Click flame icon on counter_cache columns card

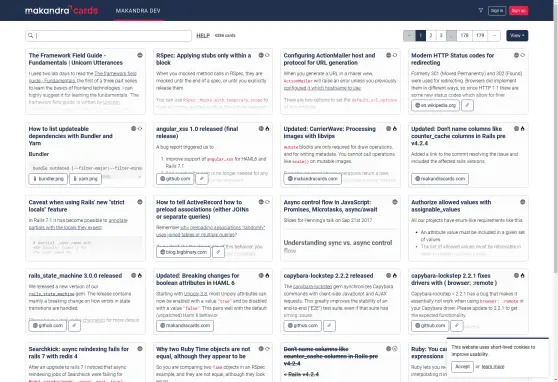522,129
